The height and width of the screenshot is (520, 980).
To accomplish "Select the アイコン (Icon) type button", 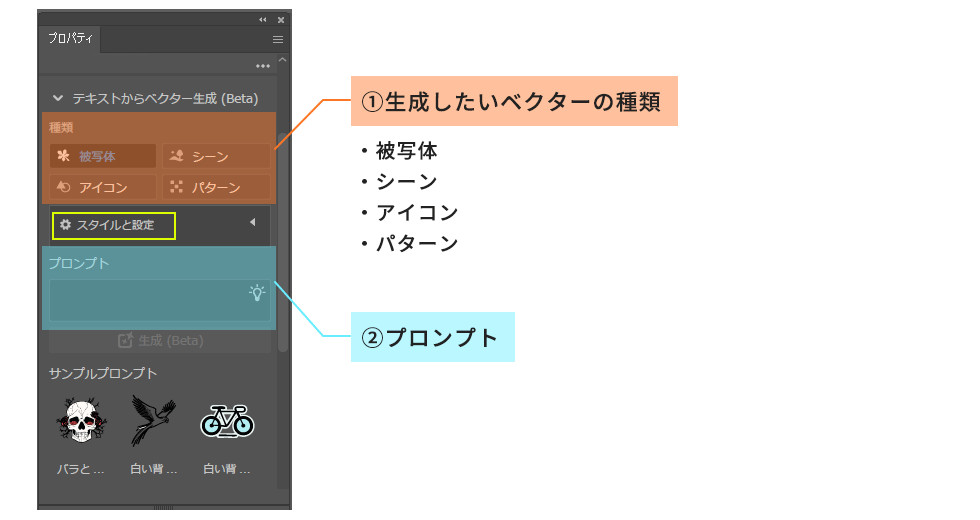I will coord(103,187).
